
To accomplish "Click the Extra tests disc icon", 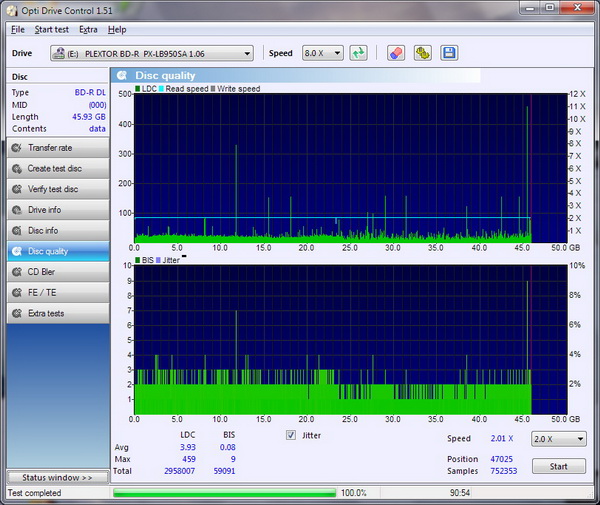I will tap(16, 313).
